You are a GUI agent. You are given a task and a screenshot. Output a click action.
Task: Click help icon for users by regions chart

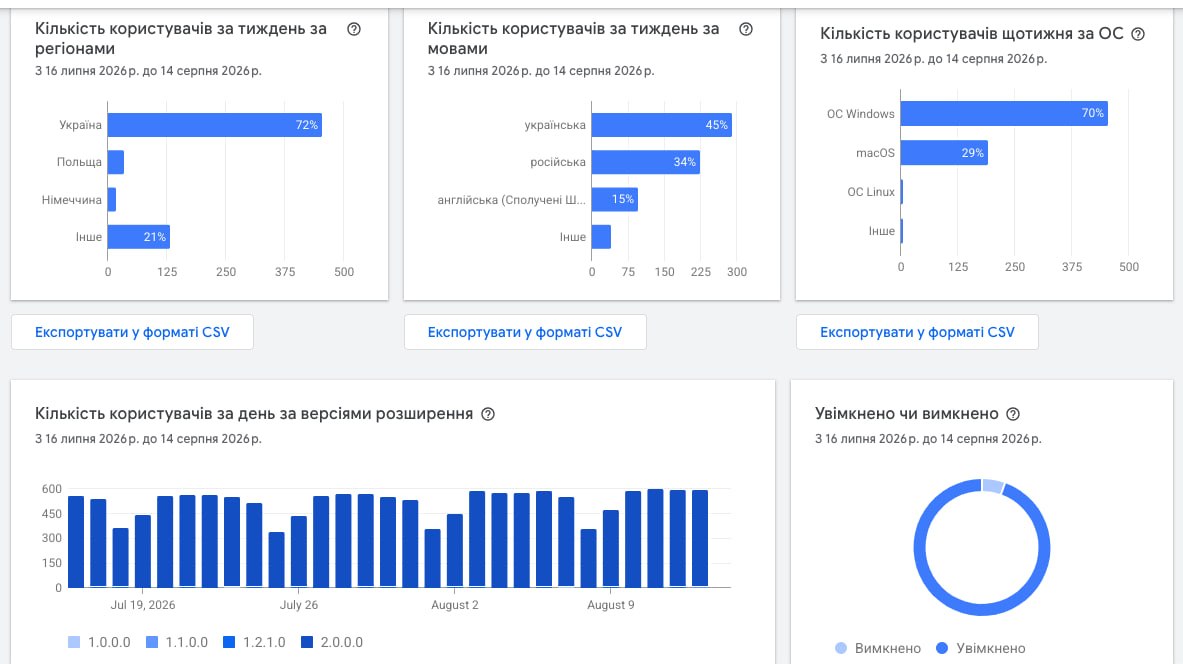click(x=354, y=29)
